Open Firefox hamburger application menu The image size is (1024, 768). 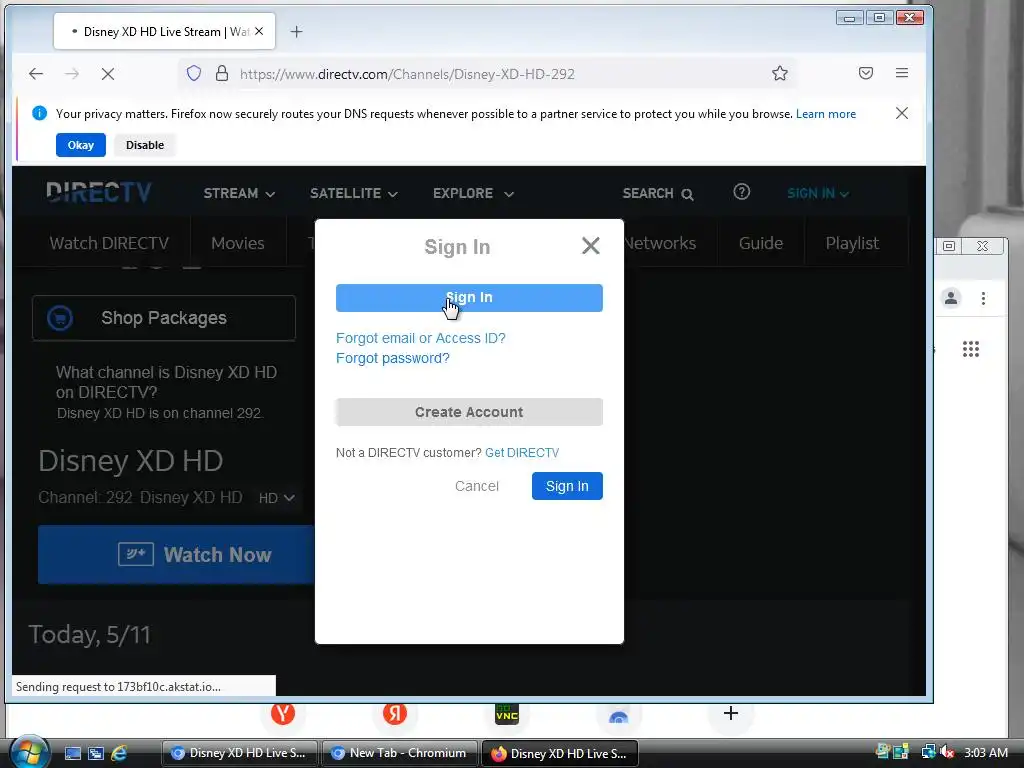pos(902,73)
